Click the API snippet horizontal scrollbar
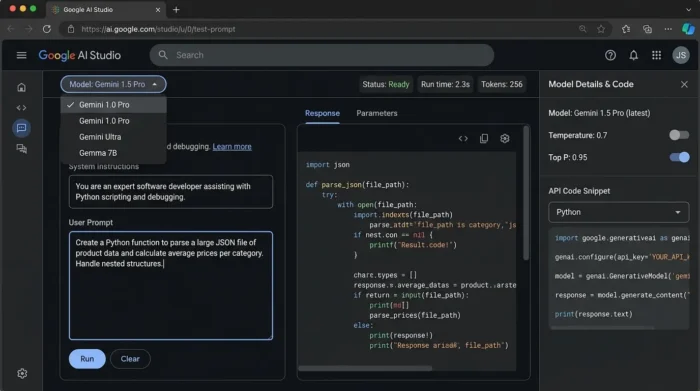The image size is (700, 391). point(603,328)
